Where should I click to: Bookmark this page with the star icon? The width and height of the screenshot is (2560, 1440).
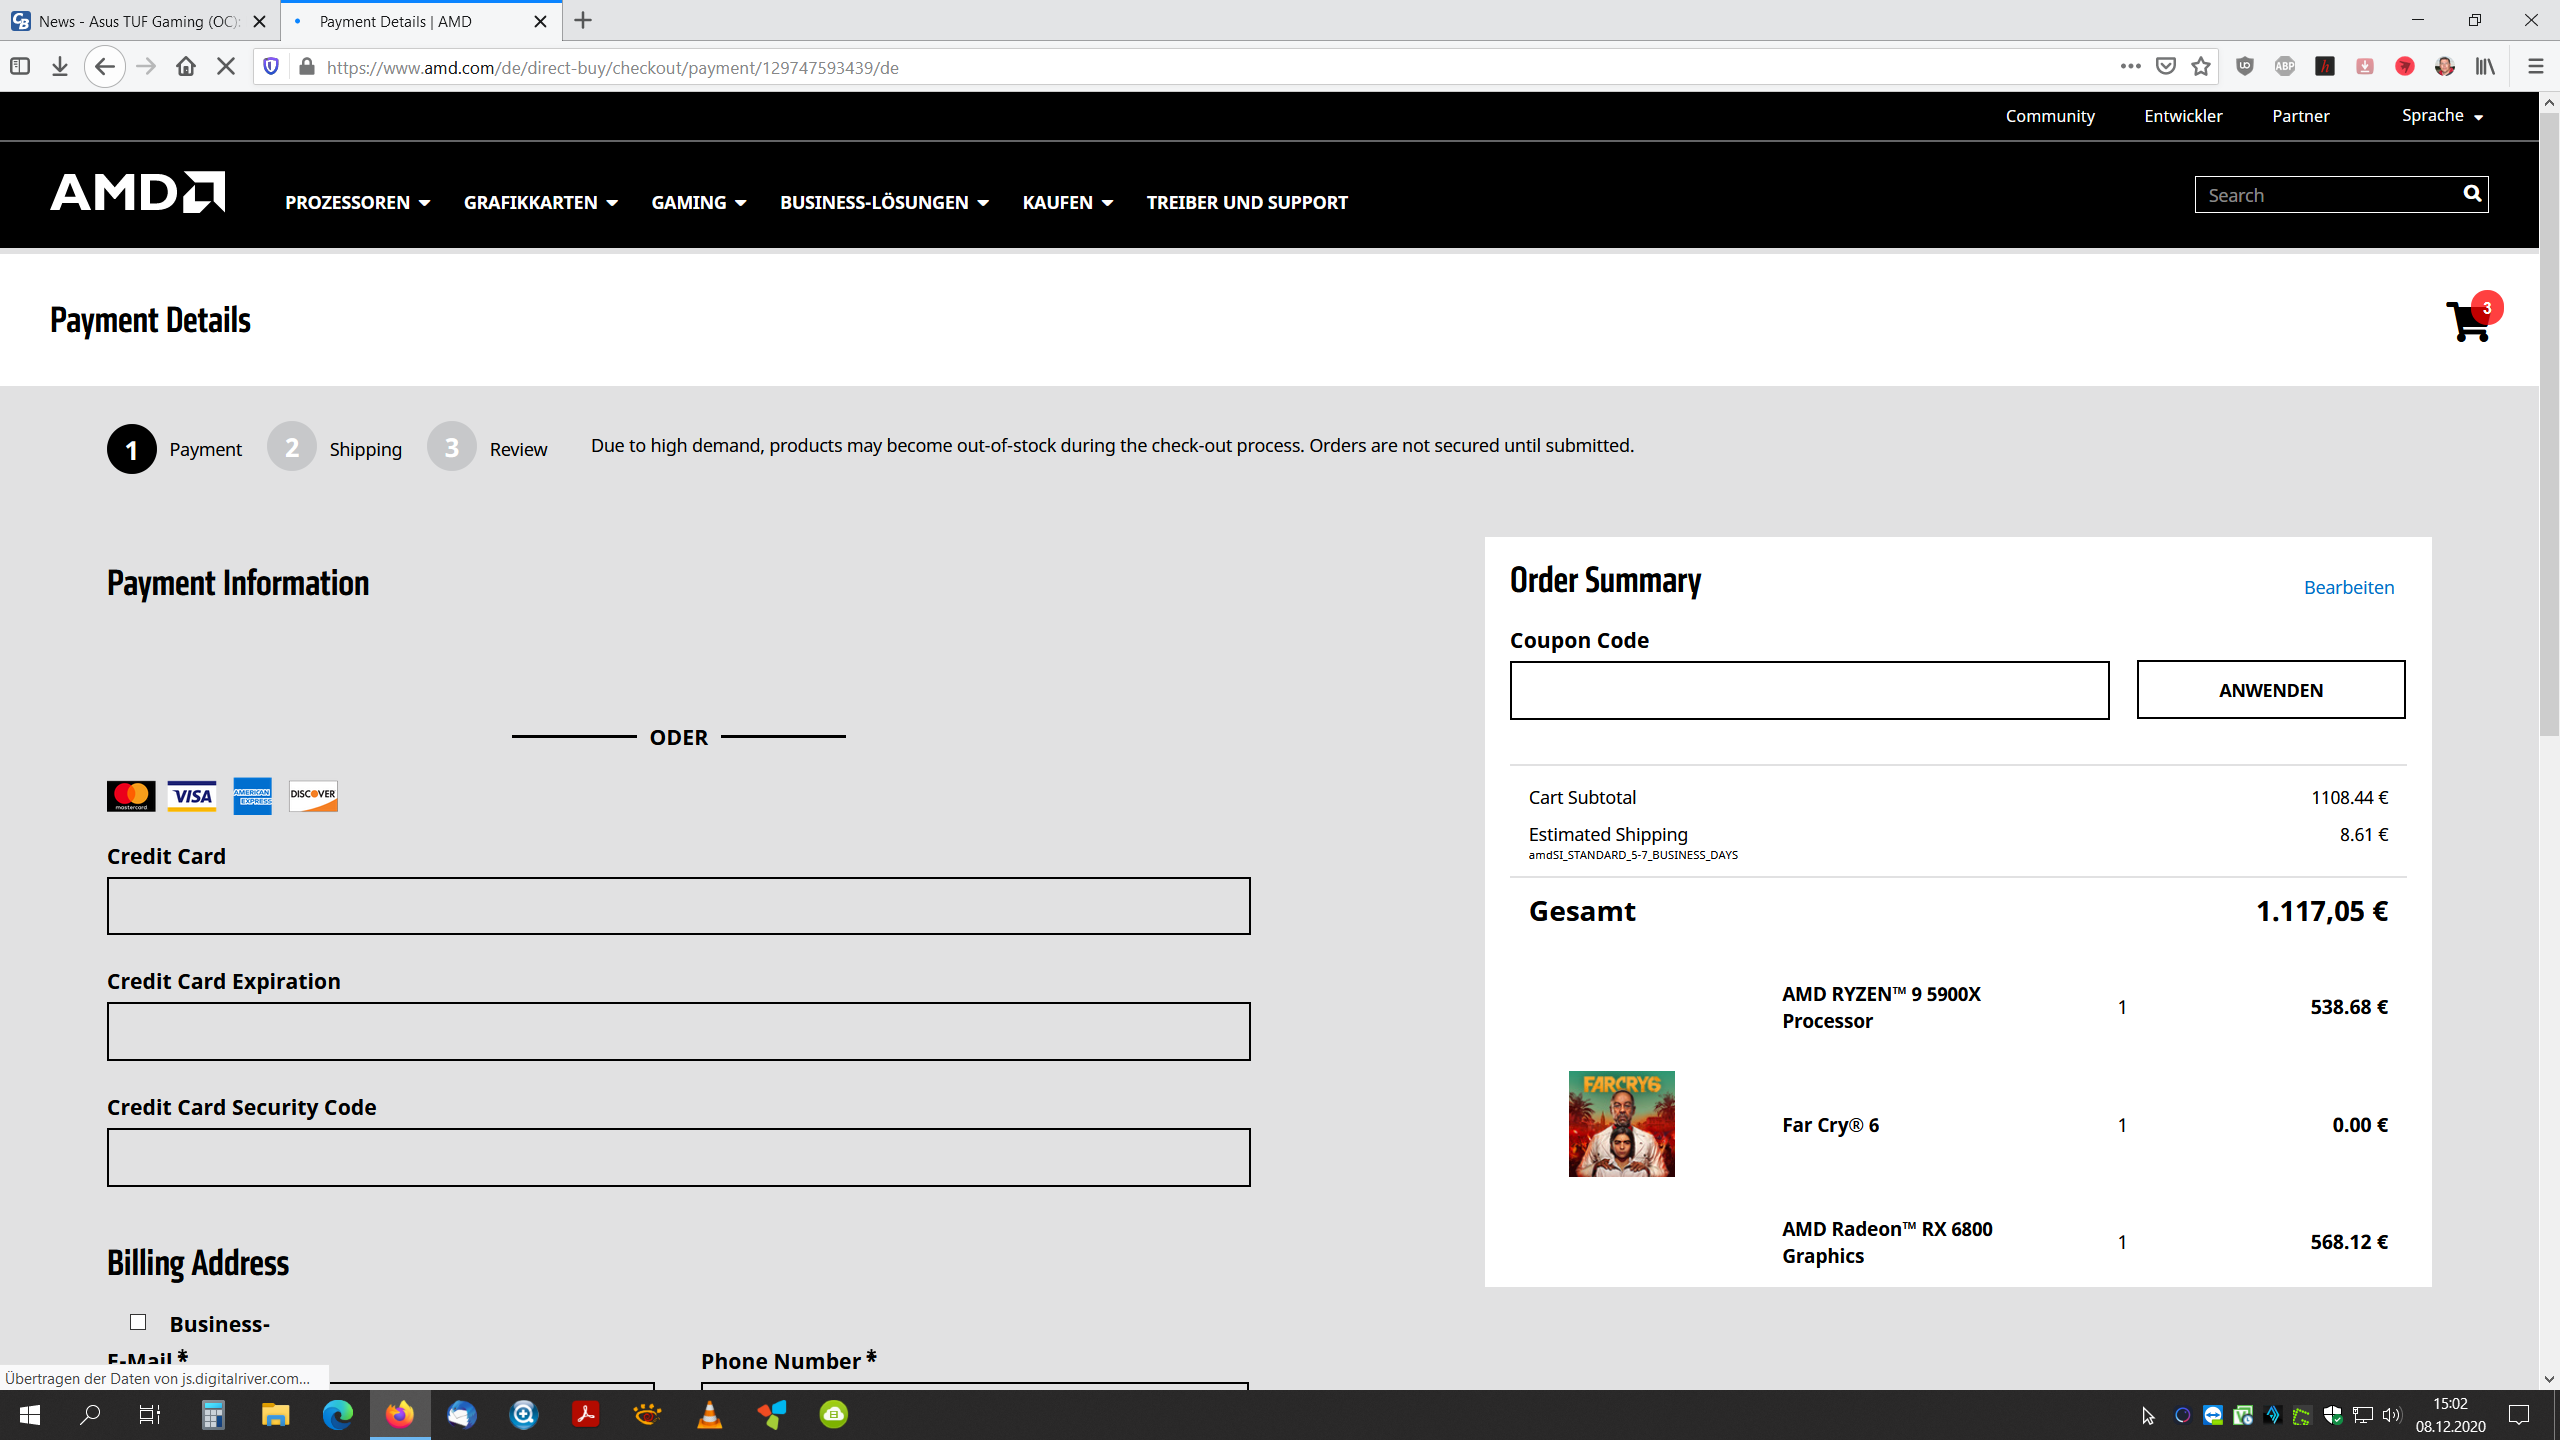pos(2200,67)
